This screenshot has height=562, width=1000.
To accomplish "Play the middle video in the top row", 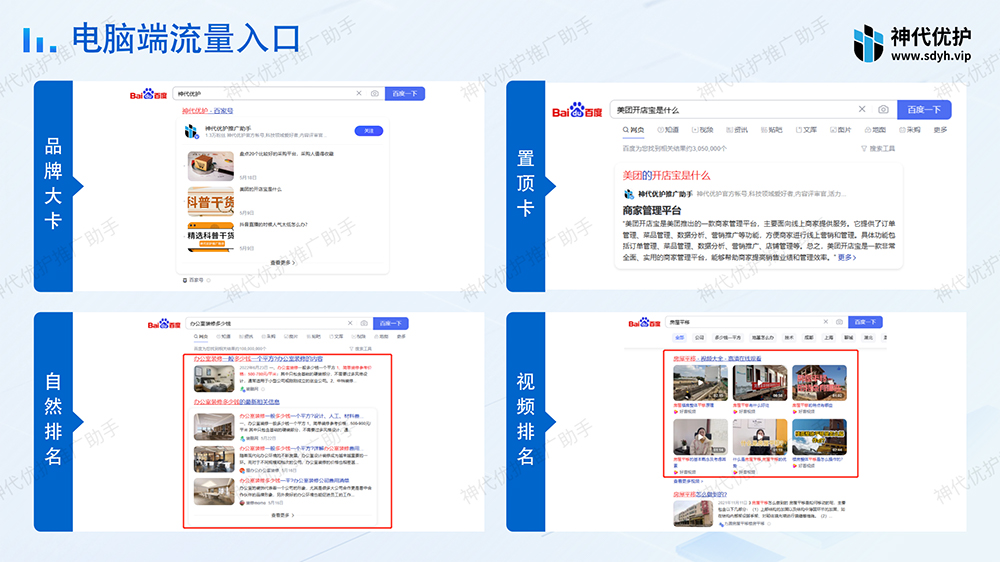I will tap(760, 383).
